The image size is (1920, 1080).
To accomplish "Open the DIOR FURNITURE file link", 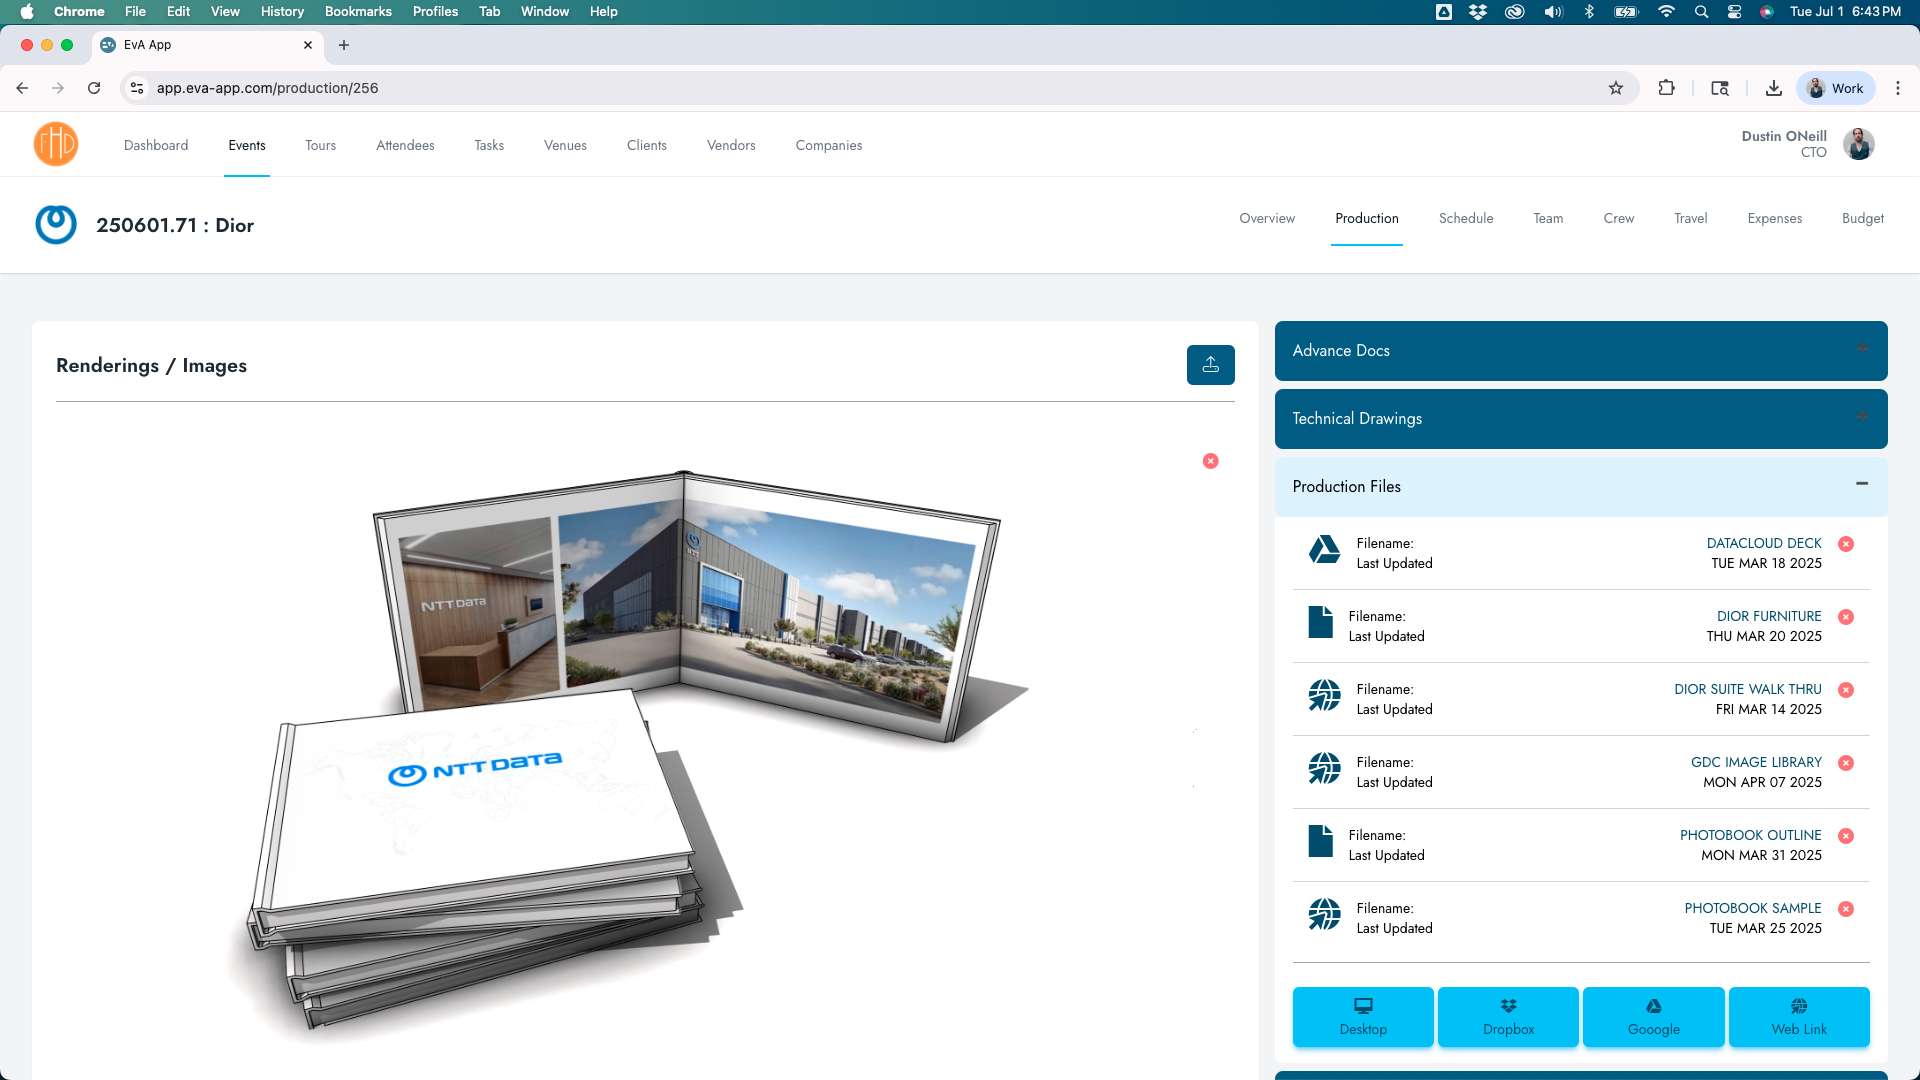I will 1768,616.
